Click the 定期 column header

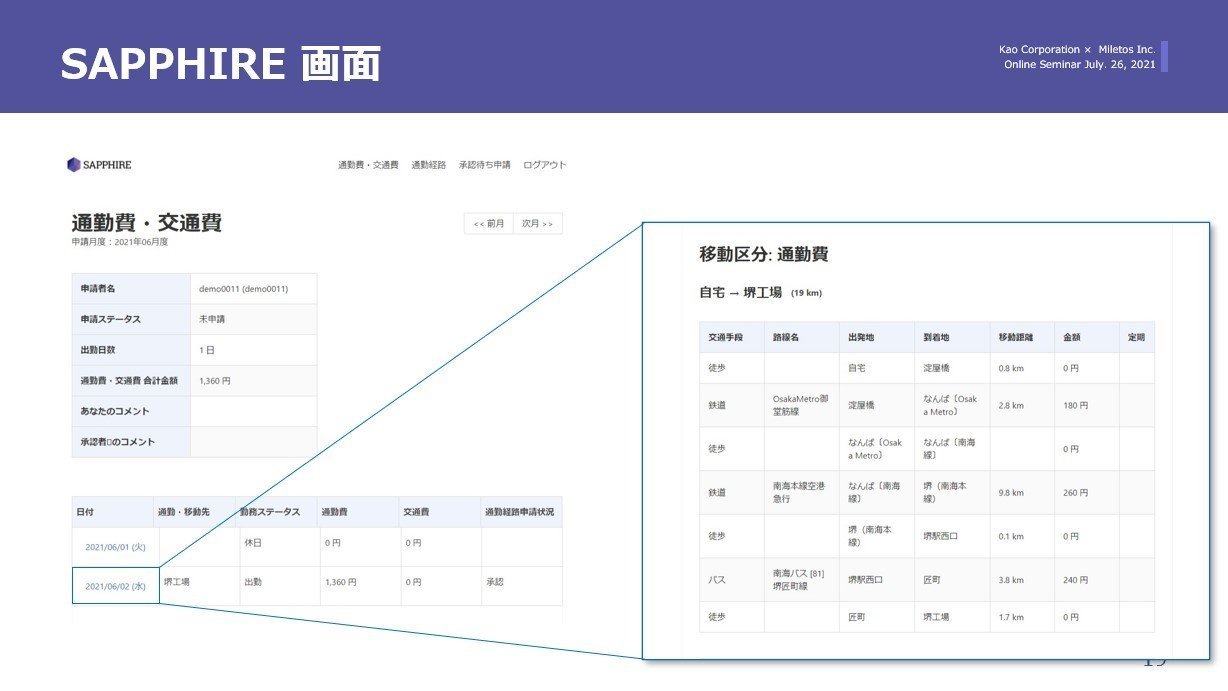tap(1136, 337)
